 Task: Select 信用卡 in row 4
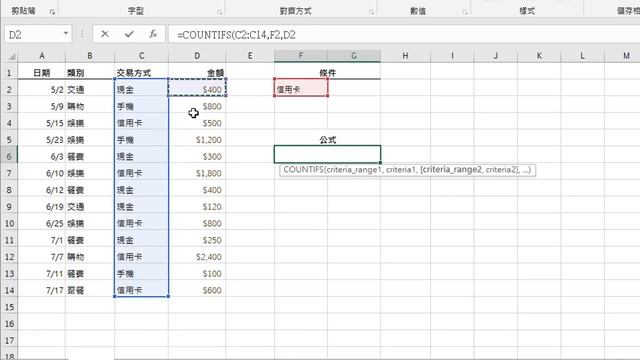pyautogui.click(x=142, y=123)
